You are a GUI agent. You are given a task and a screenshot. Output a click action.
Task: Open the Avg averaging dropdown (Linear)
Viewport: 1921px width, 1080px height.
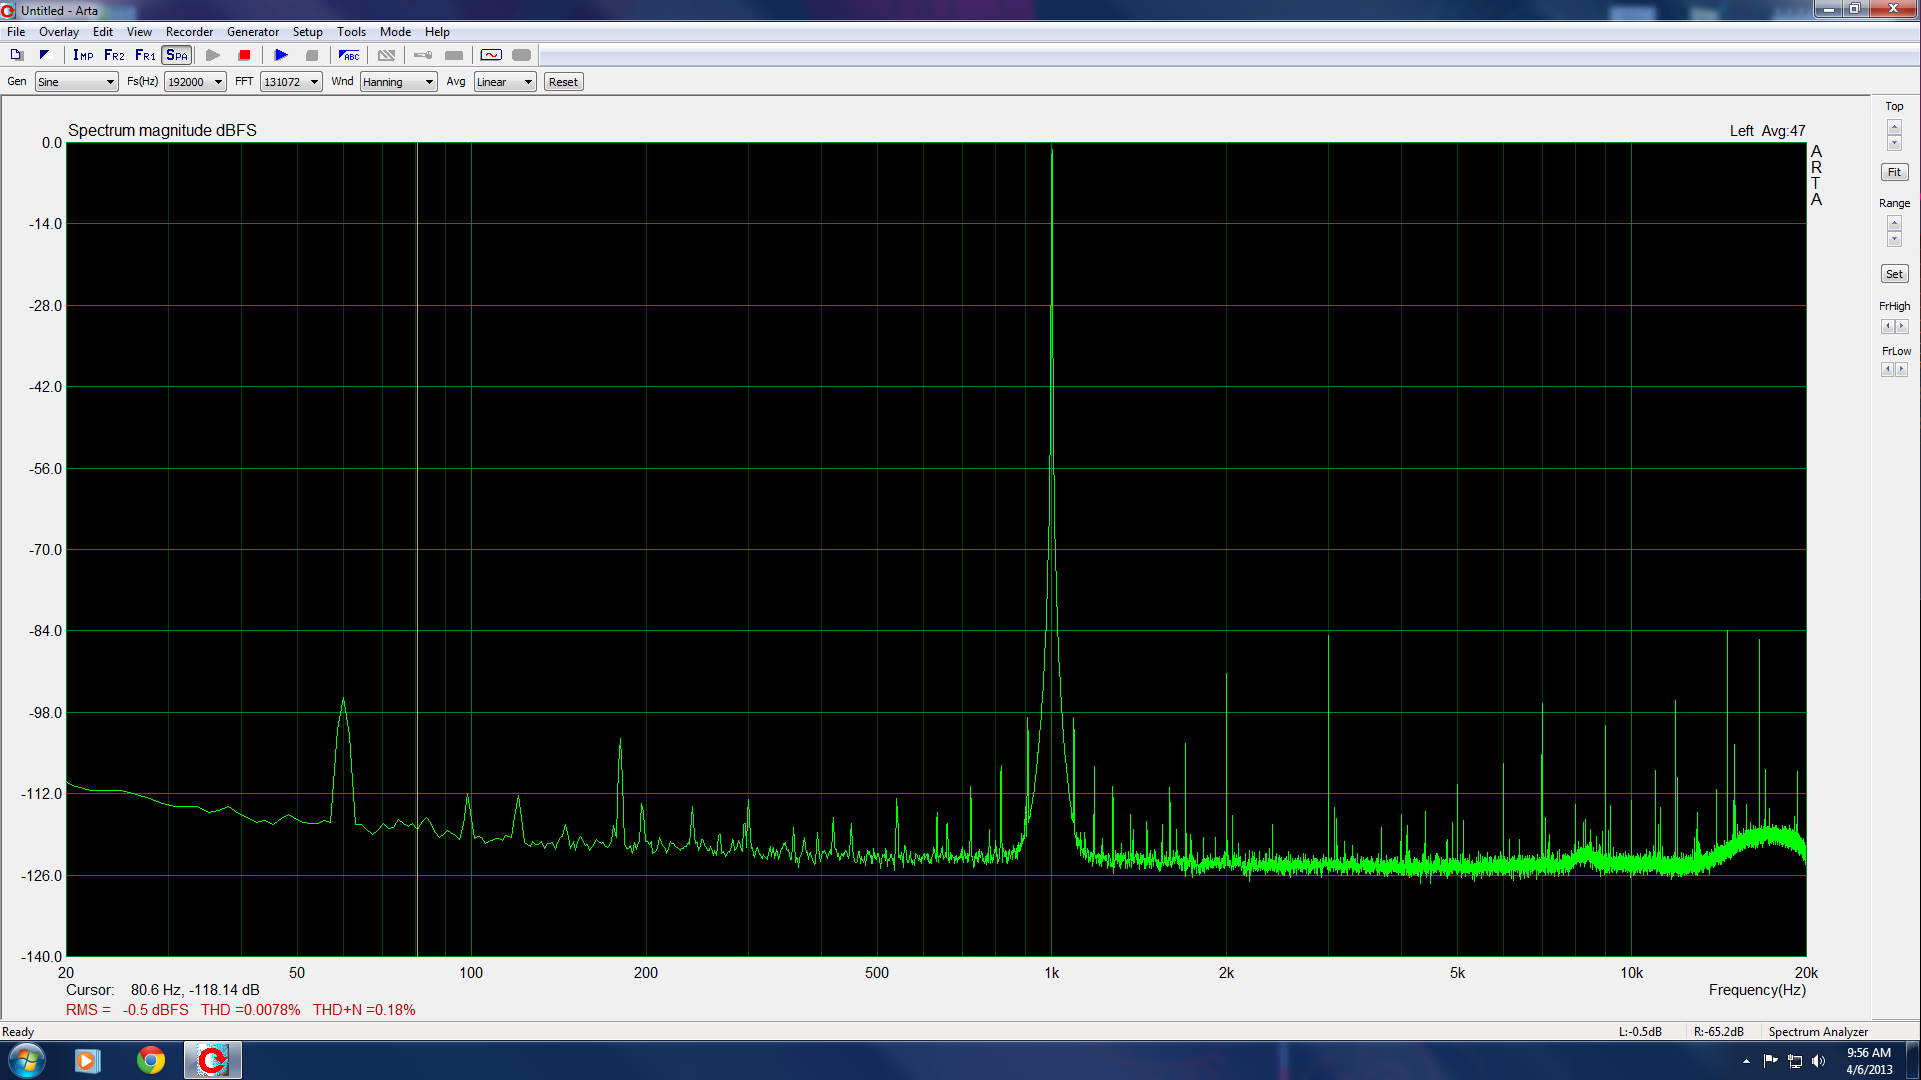click(505, 82)
